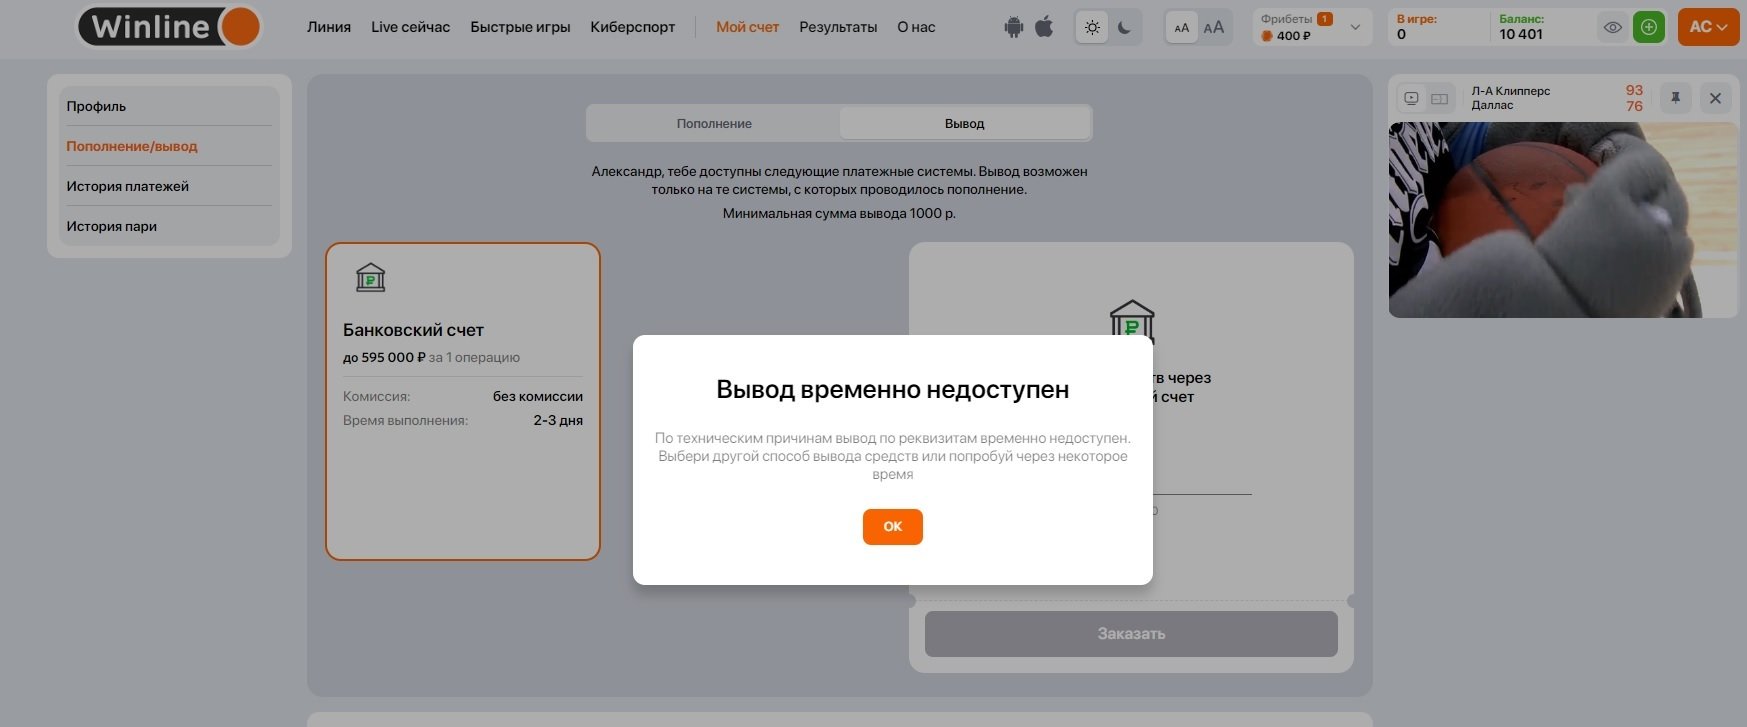Viewport: 1747px width, 727px height.
Task: Switch widget to video stream view
Action: (1411, 98)
